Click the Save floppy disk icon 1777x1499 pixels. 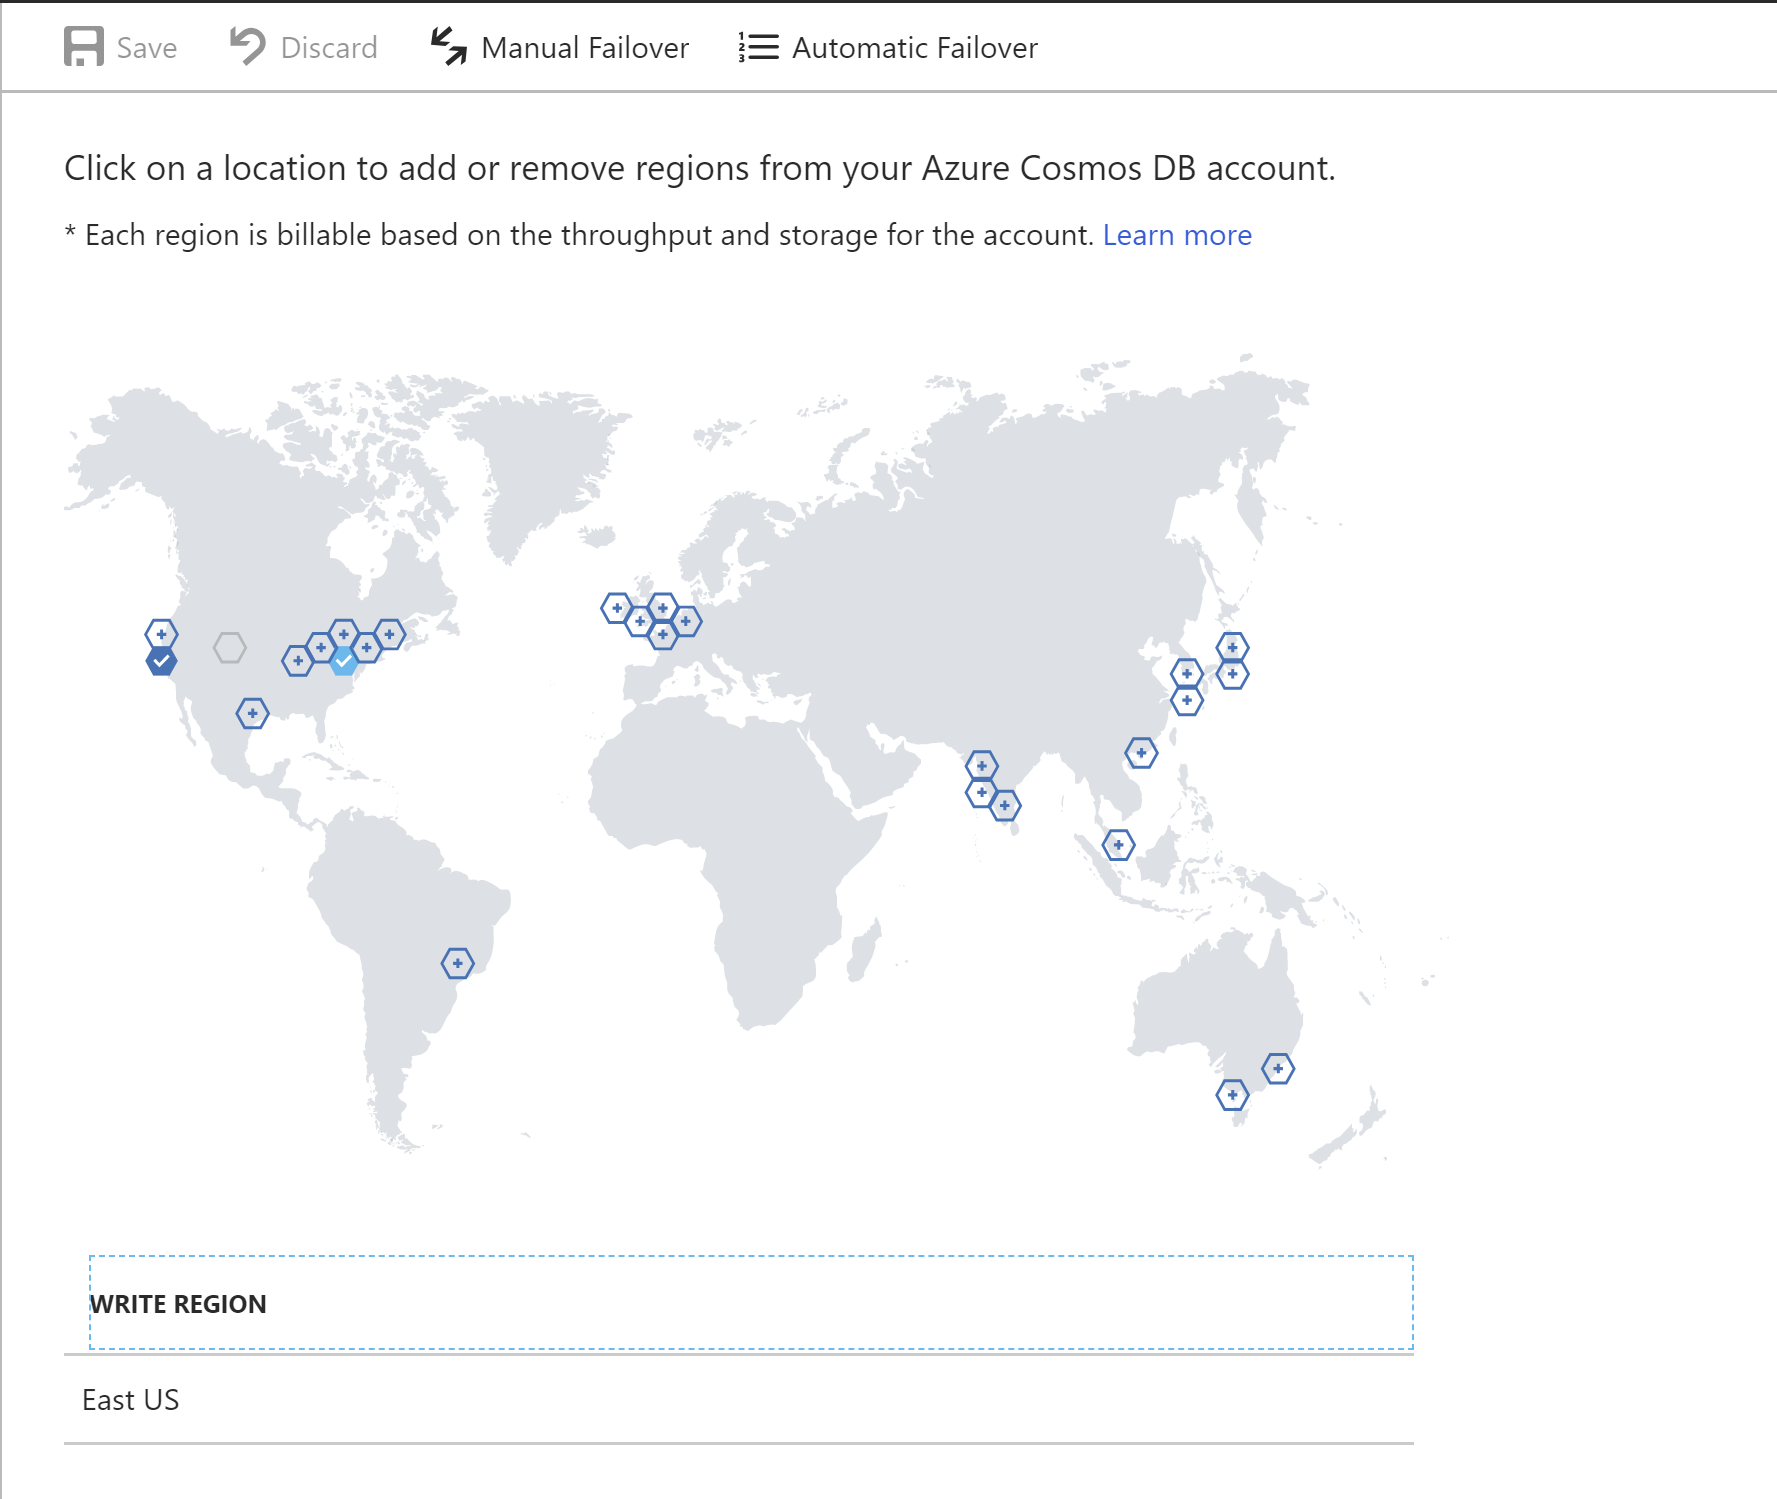click(x=83, y=47)
